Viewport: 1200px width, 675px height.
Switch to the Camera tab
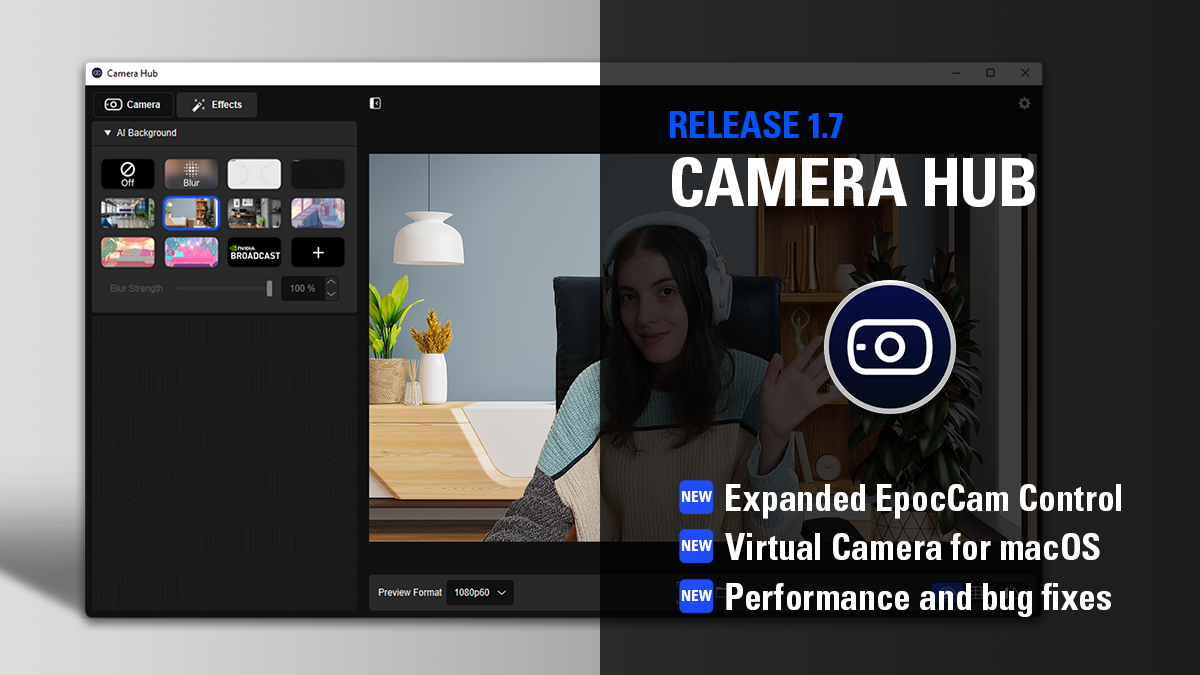pos(133,105)
